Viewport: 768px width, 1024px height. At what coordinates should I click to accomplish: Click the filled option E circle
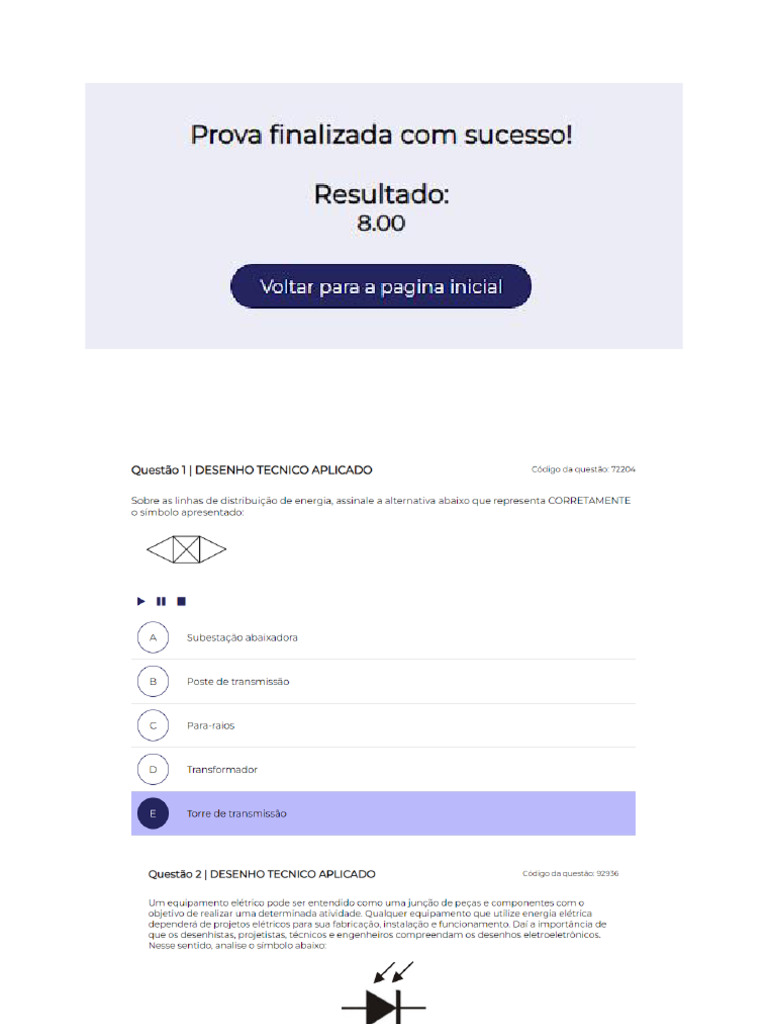(153, 813)
